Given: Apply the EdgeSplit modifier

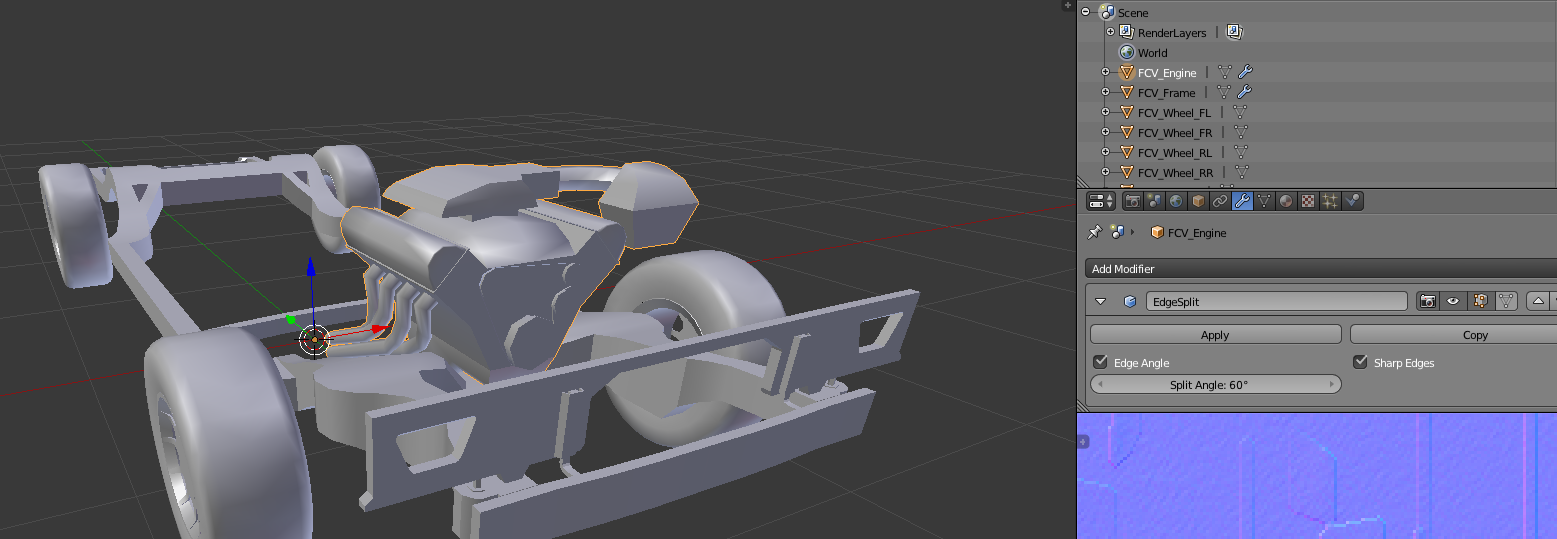Looking at the screenshot, I should pyautogui.click(x=1215, y=335).
